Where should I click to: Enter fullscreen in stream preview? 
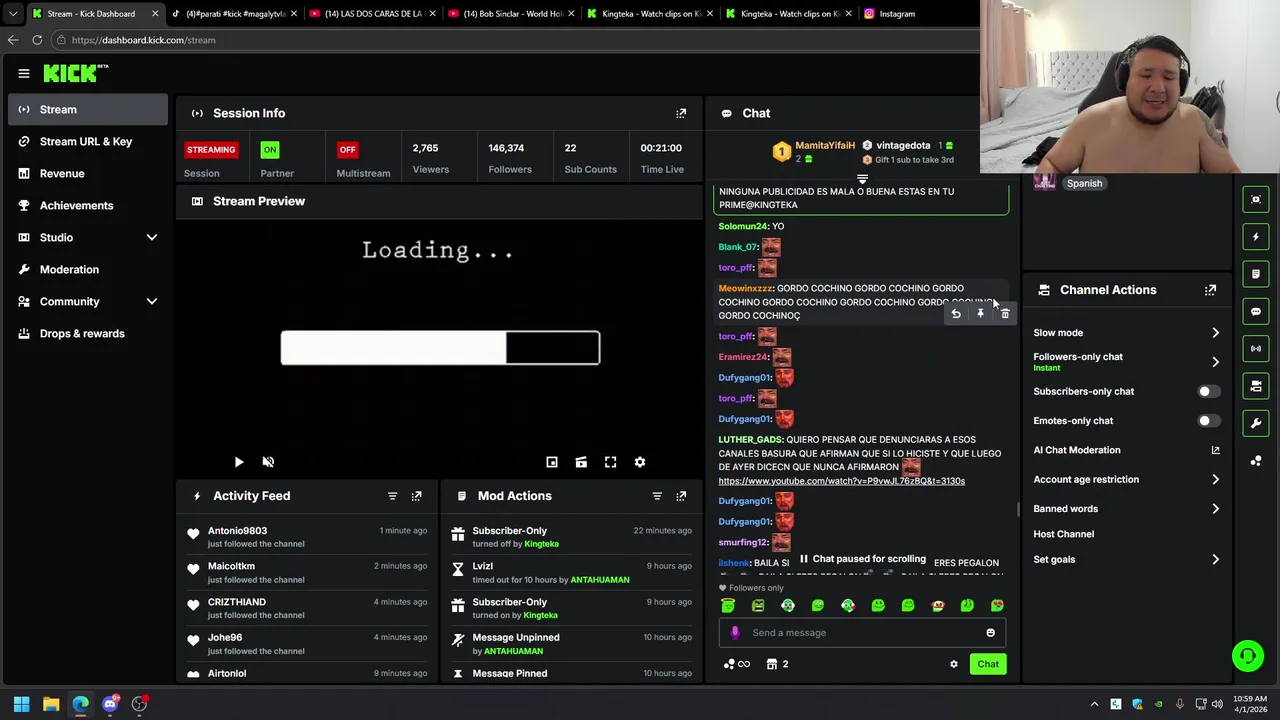click(x=610, y=462)
